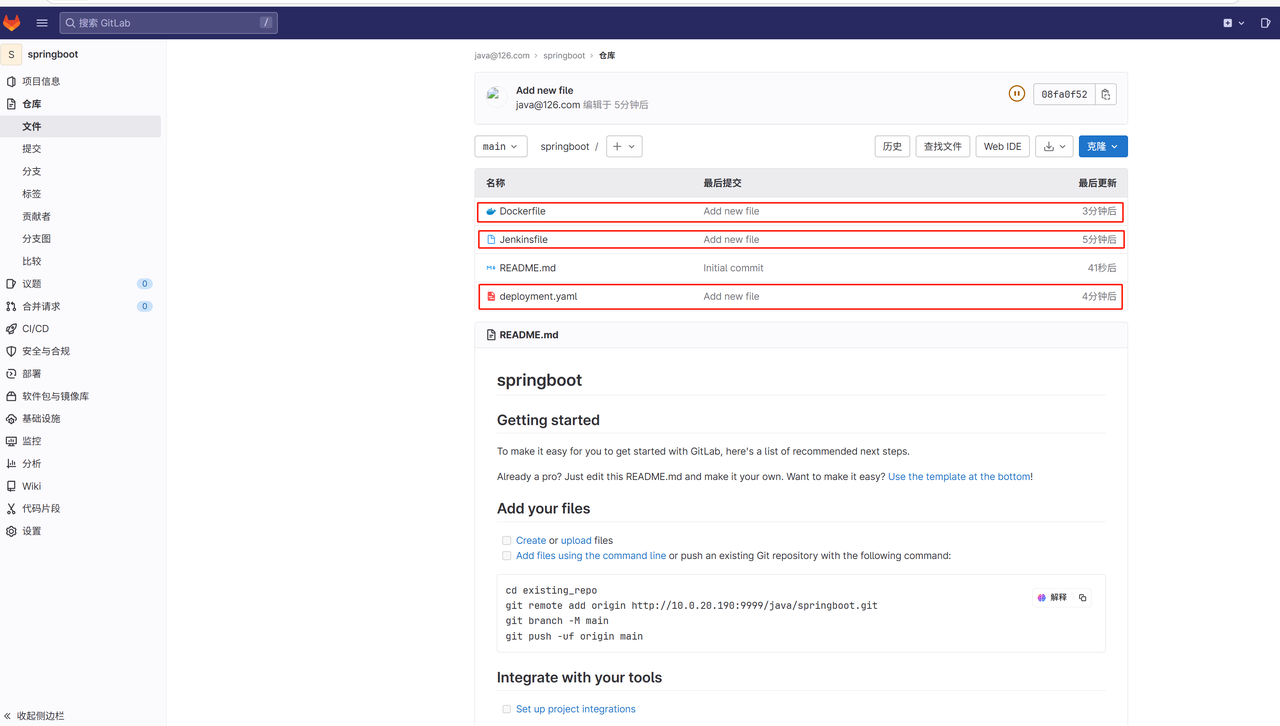Collapse the sidebar with 收起侧边栏
Screen dimensions: 1280x726
click(35, 716)
